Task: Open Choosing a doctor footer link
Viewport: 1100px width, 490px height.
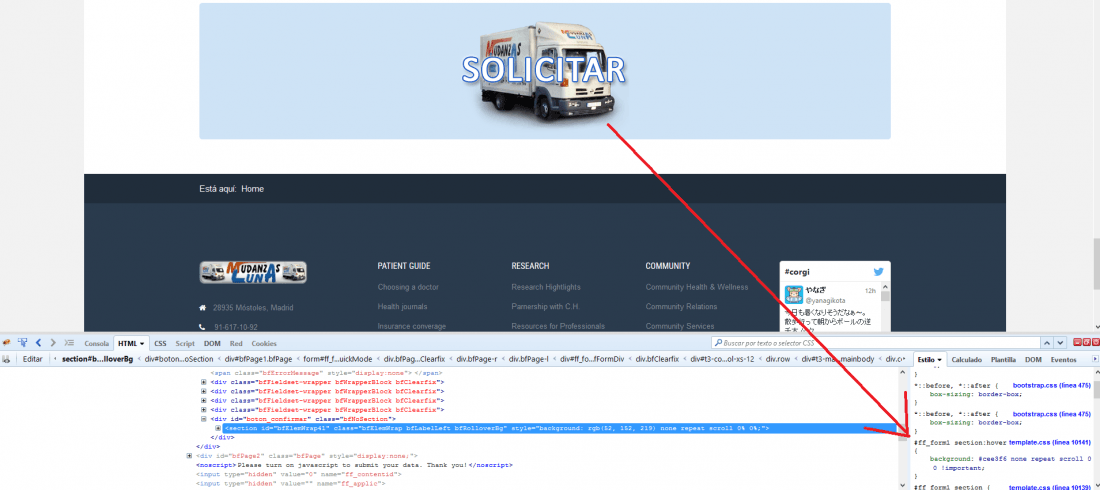Action: coord(408,287)
